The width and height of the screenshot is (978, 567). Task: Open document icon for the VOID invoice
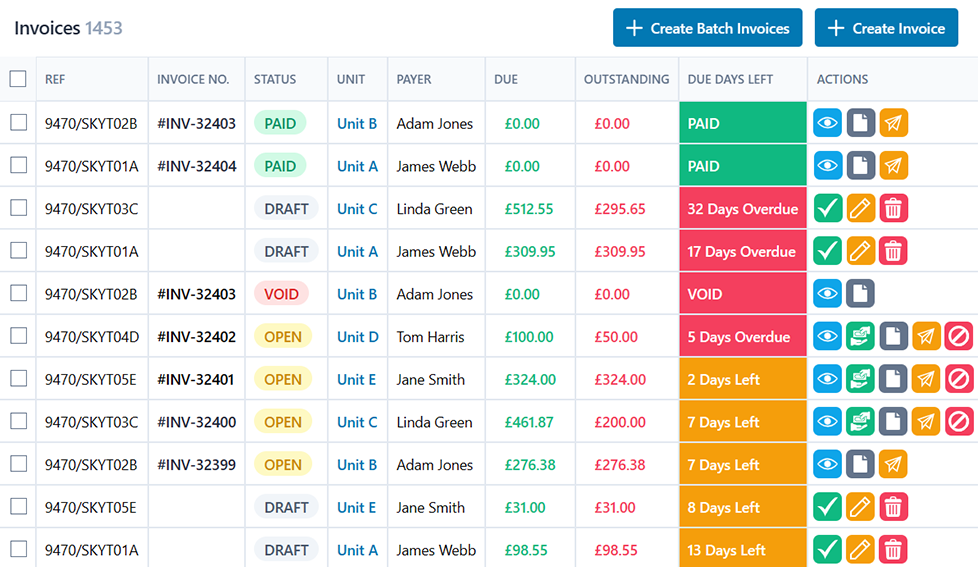860,294
